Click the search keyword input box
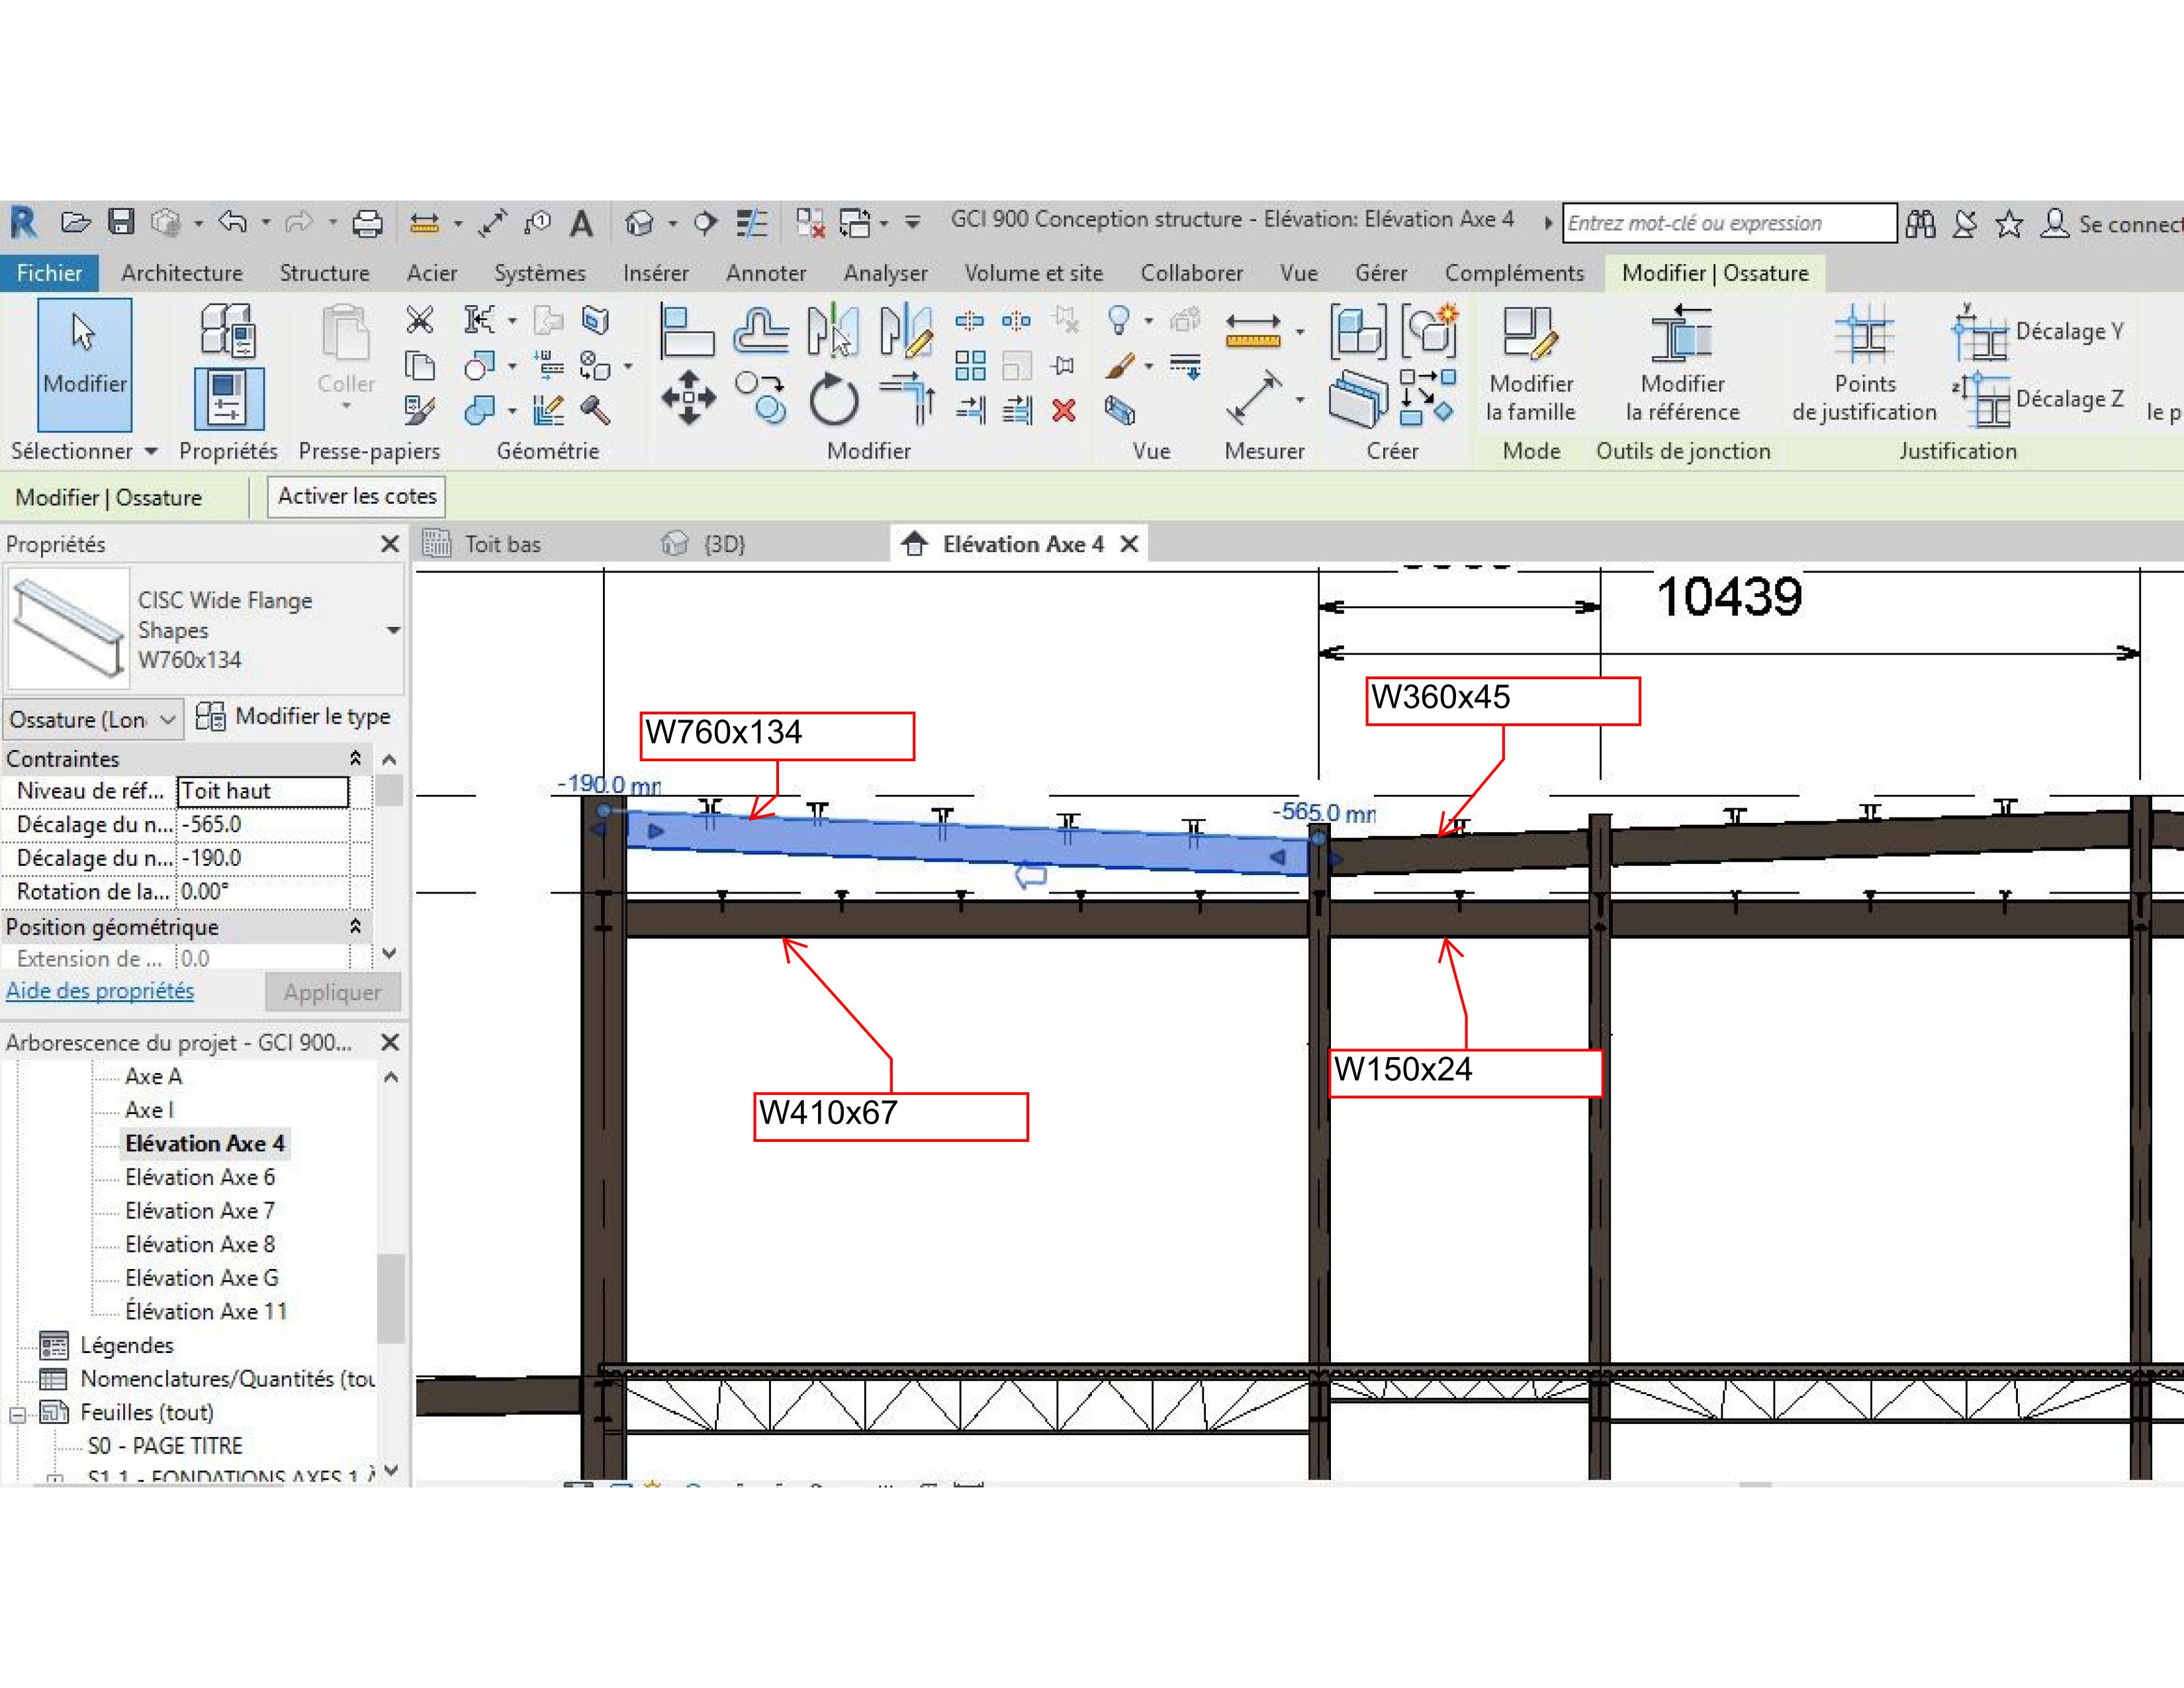The image size is (2184, 1688). coord(1729,223)
